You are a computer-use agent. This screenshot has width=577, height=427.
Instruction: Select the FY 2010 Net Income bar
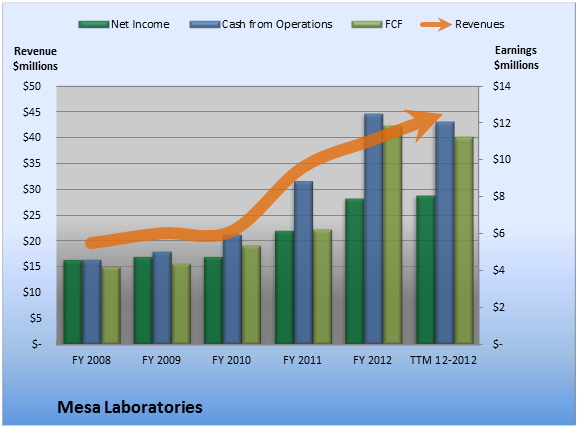coord(213,301)
